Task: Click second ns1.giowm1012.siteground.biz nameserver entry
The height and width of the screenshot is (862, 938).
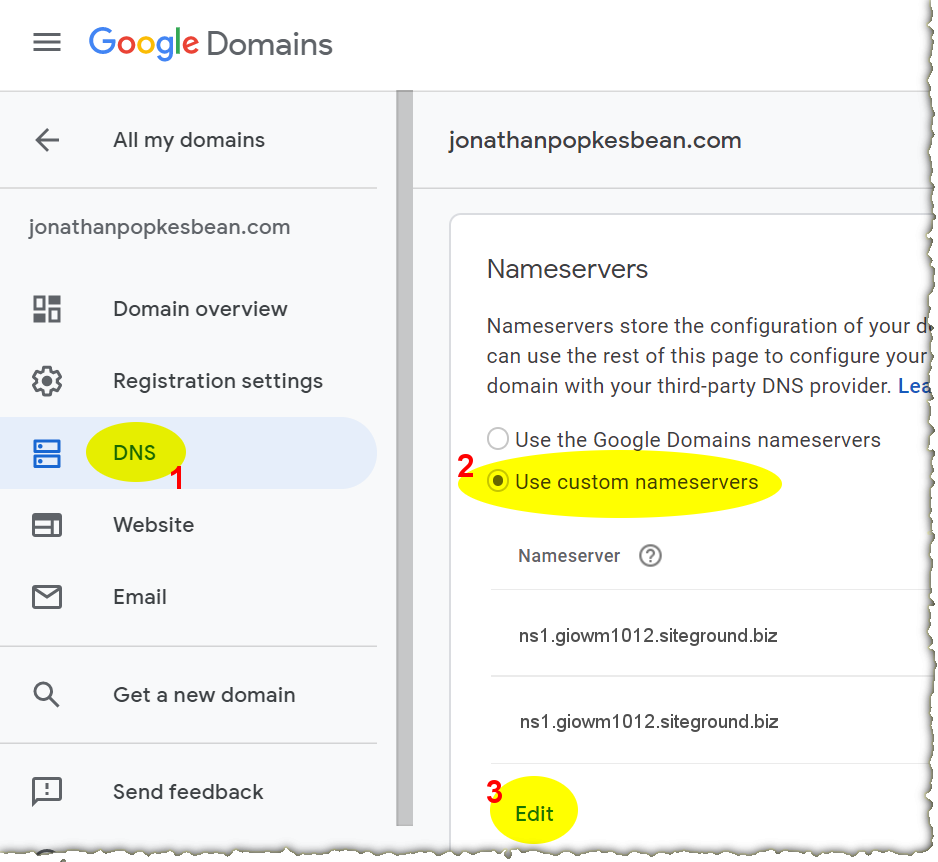Action: 649,722
